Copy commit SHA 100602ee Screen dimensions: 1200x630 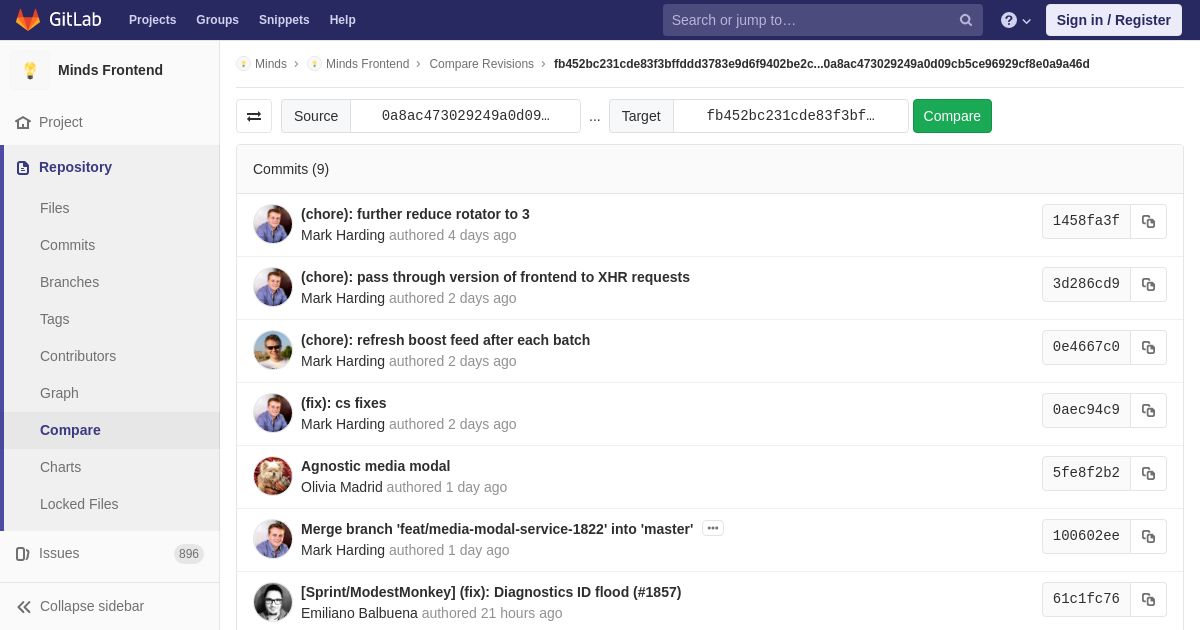tap(1148, 536)
